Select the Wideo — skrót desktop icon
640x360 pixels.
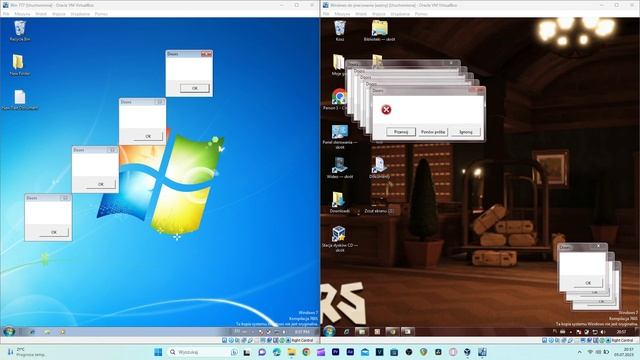click(340, 168)
